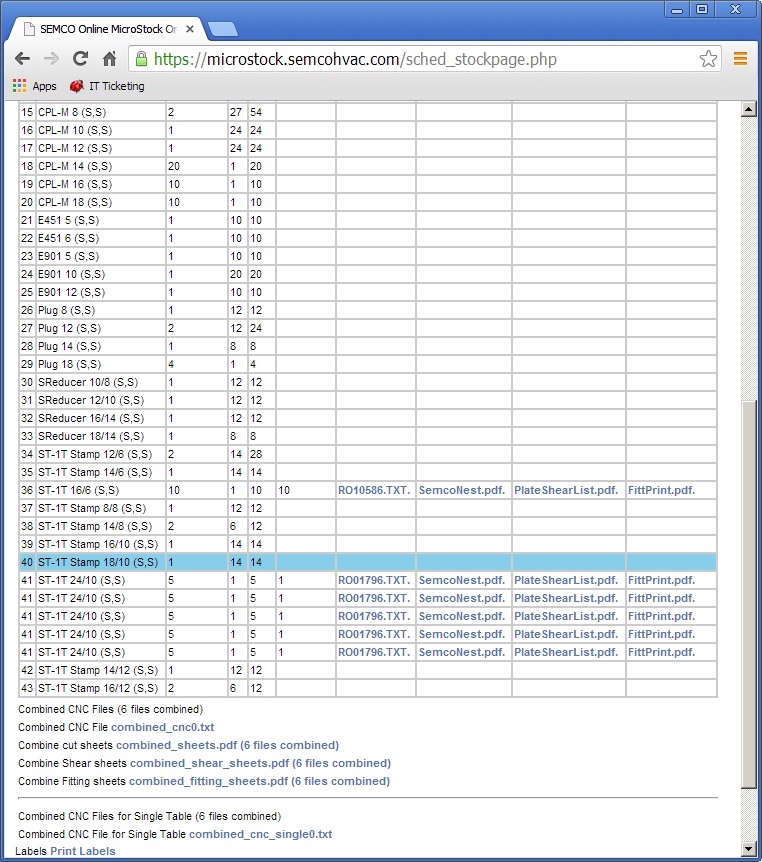
Task: Open the Apps grid shortcut
Action: pyautogui.click(x=34, y=86)
